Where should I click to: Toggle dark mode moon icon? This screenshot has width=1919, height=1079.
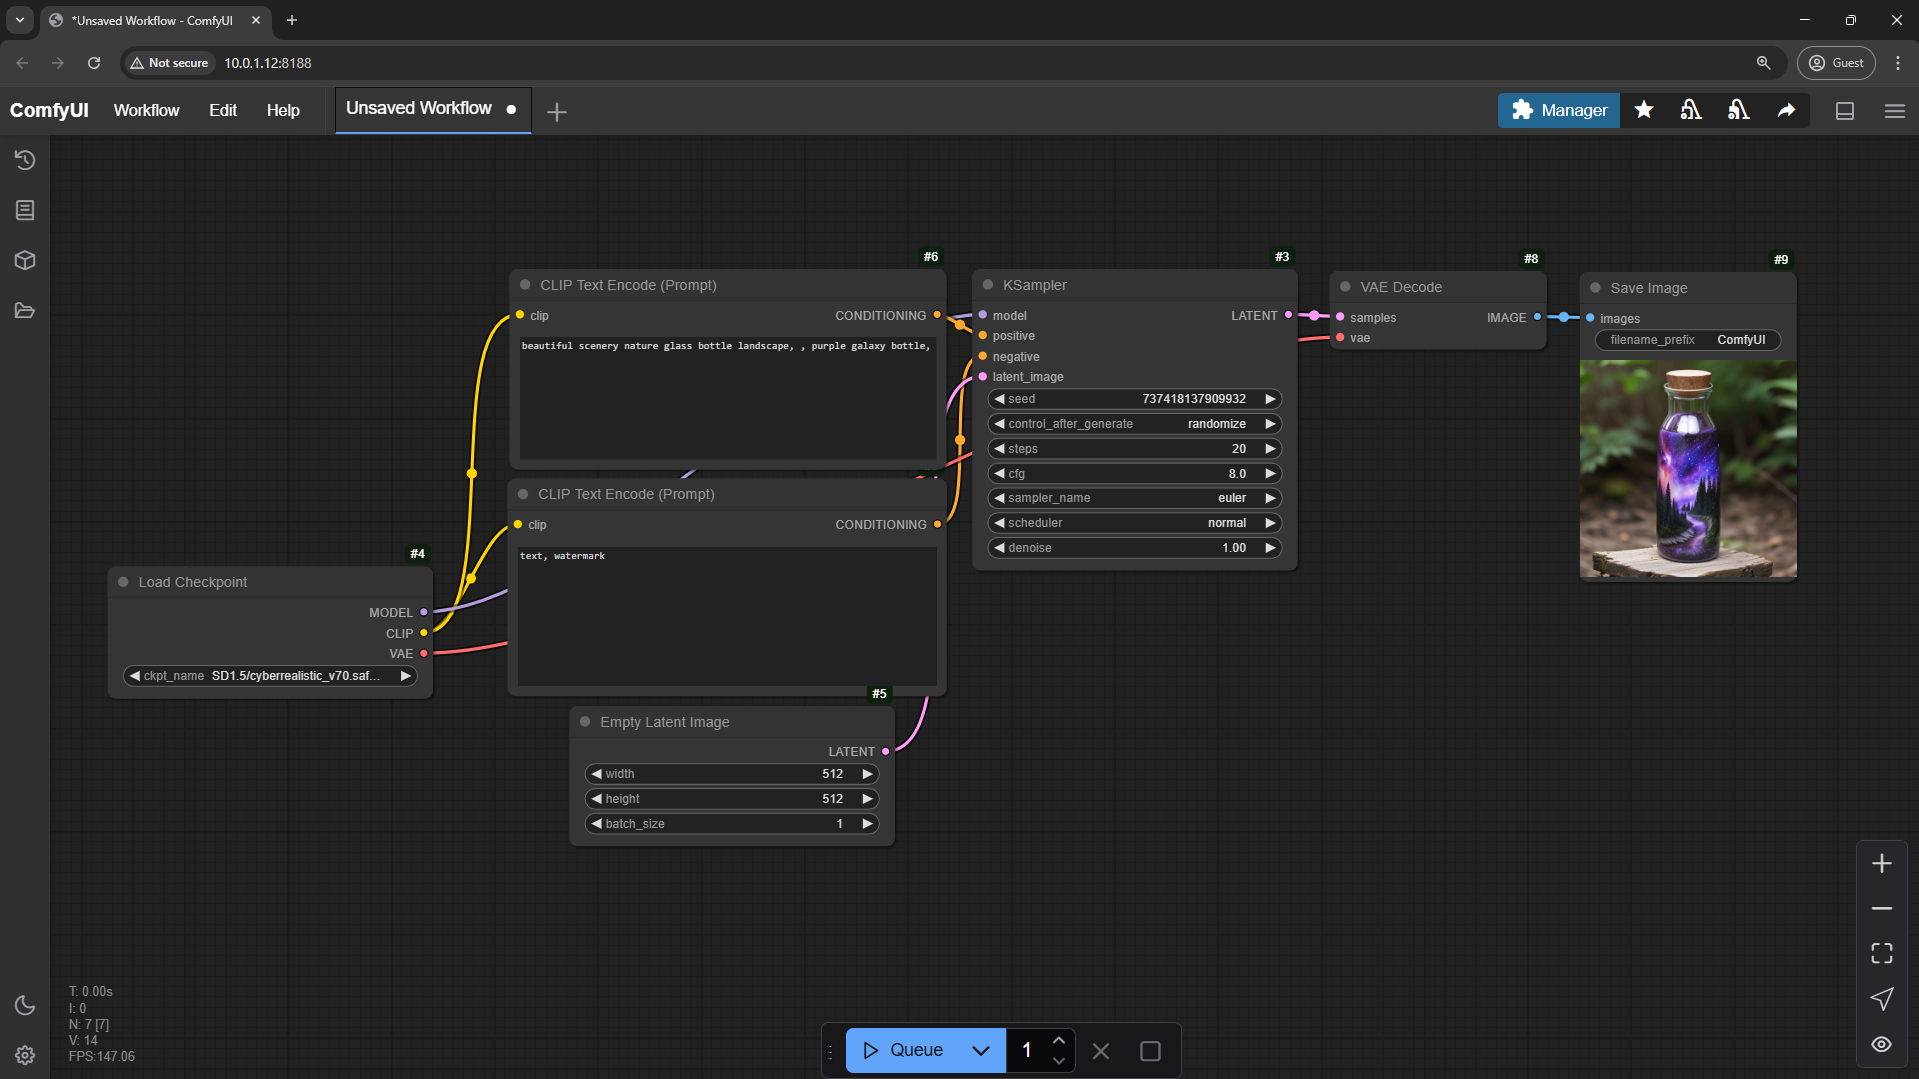pos(25,1005)
